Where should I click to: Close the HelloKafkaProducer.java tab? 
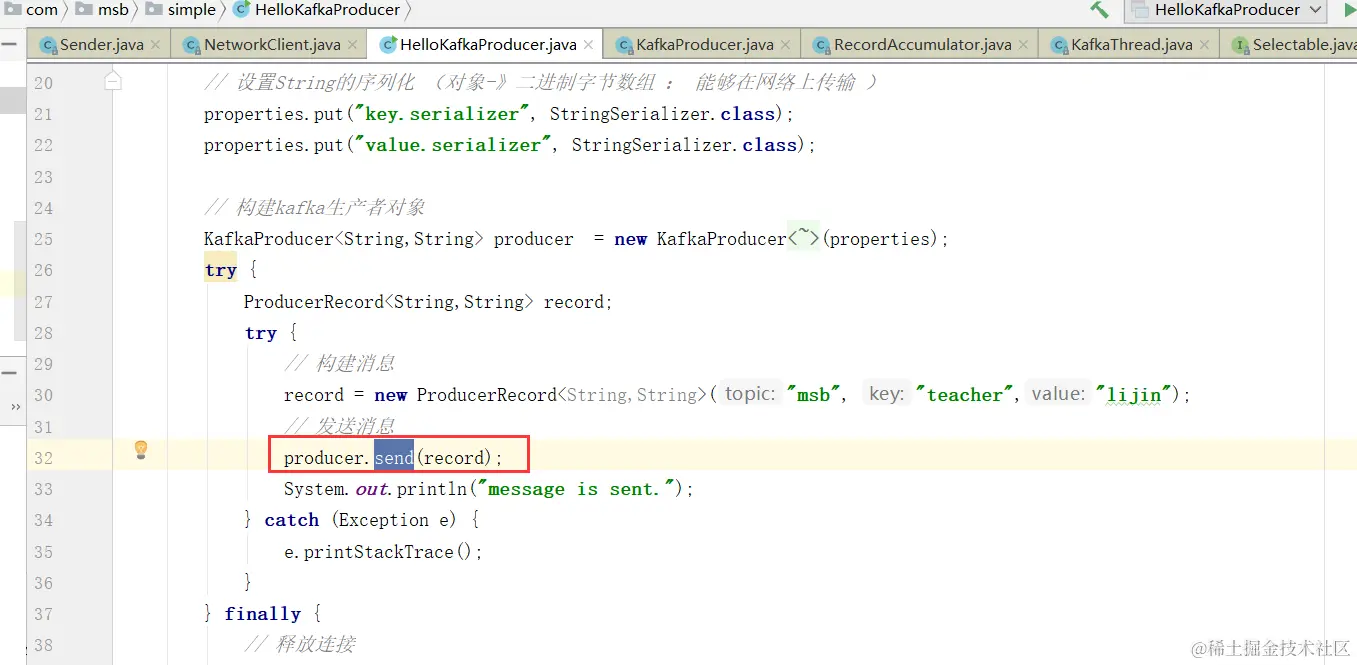pos(588,45)
